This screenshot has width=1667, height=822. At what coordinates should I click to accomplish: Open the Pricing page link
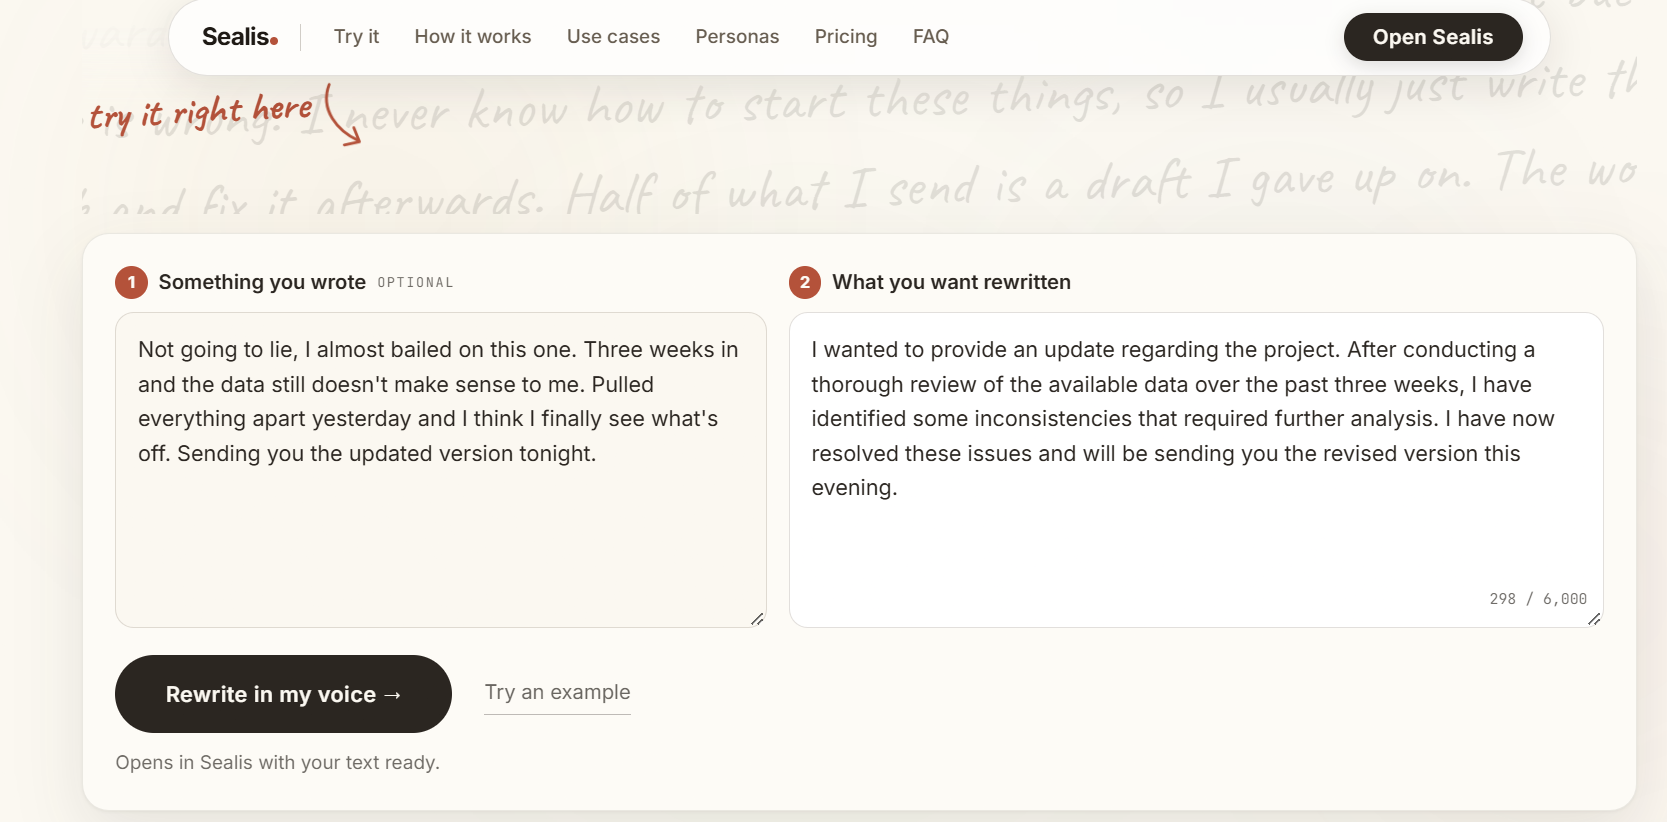[846, 37]
